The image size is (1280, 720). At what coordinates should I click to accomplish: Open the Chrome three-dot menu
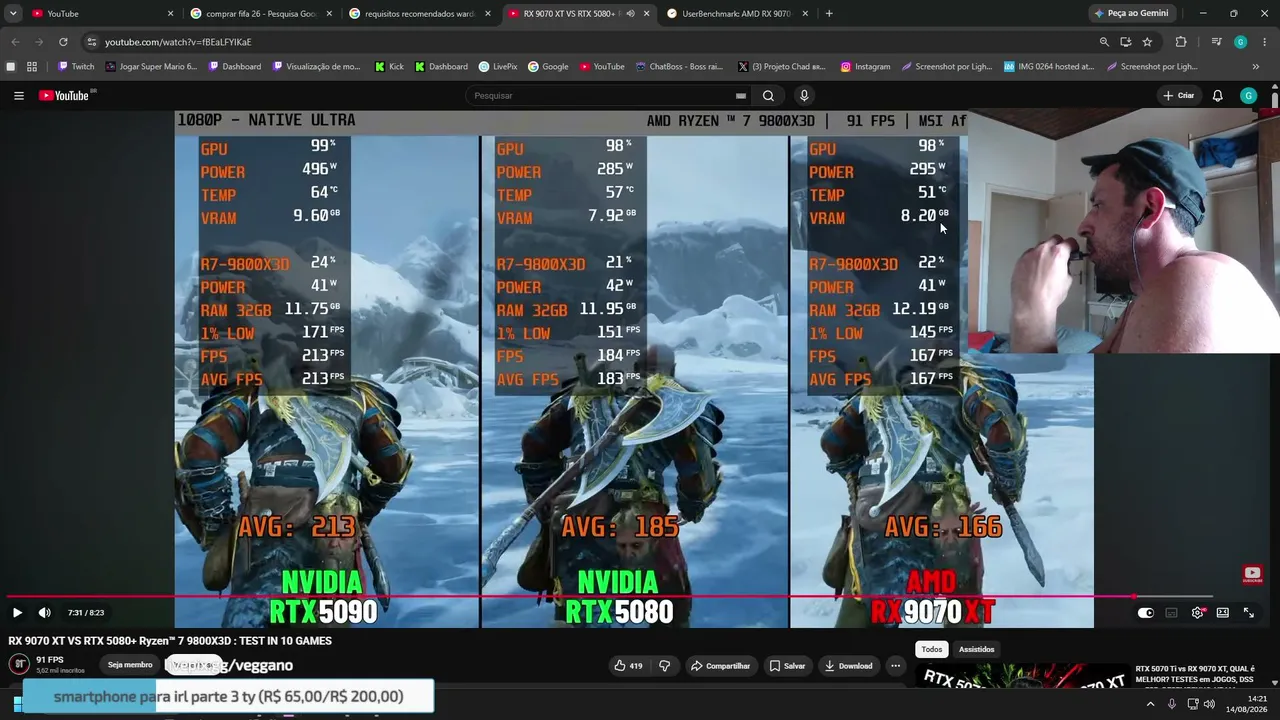(1265, 42)
